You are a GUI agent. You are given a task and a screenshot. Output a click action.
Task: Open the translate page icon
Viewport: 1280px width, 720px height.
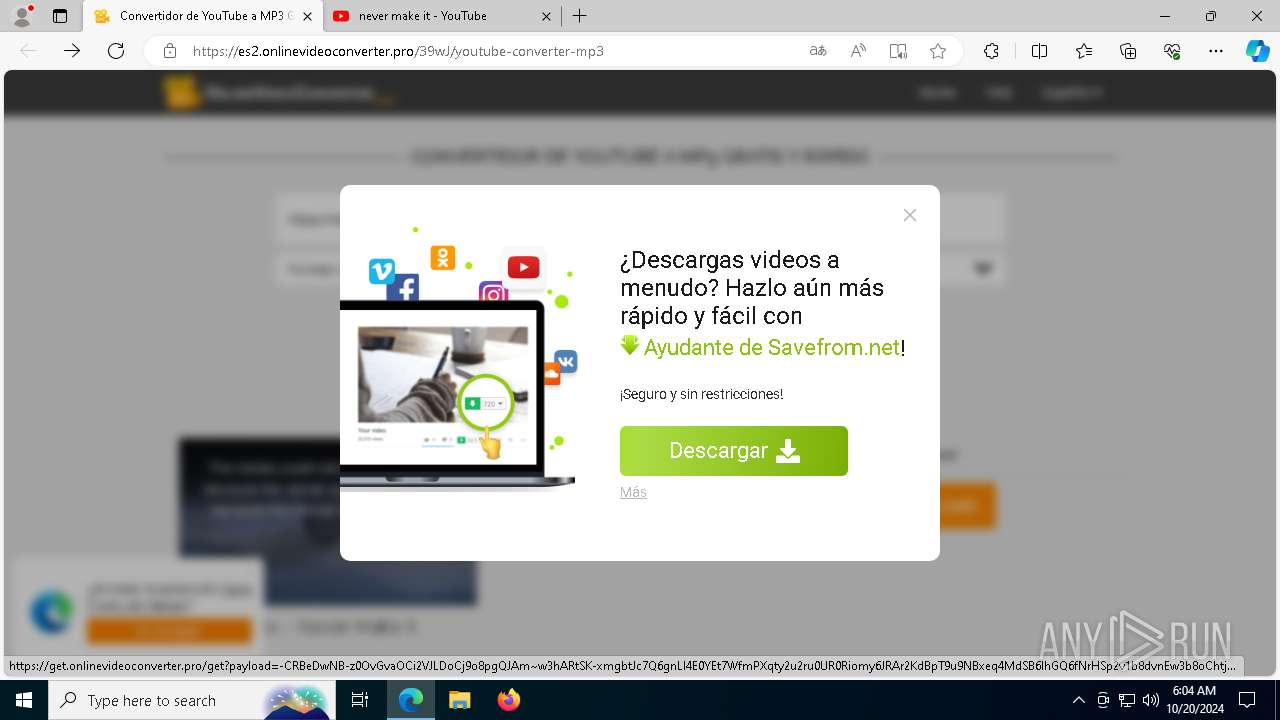click(x=818, y=51)
